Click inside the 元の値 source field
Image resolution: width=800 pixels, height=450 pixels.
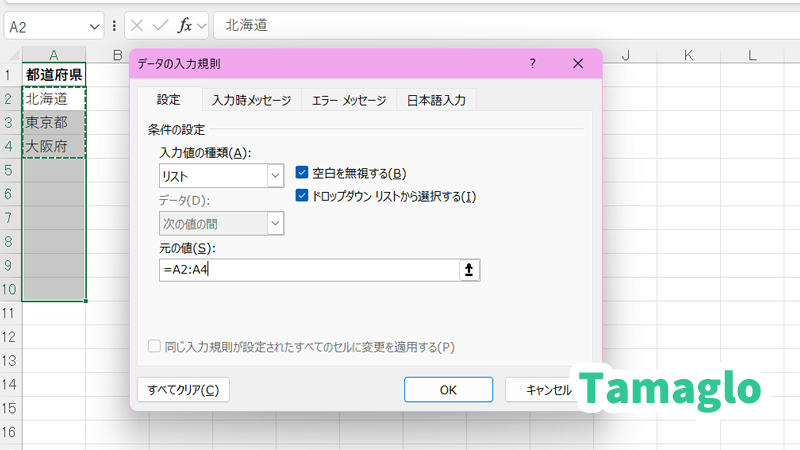click(308, 270)
